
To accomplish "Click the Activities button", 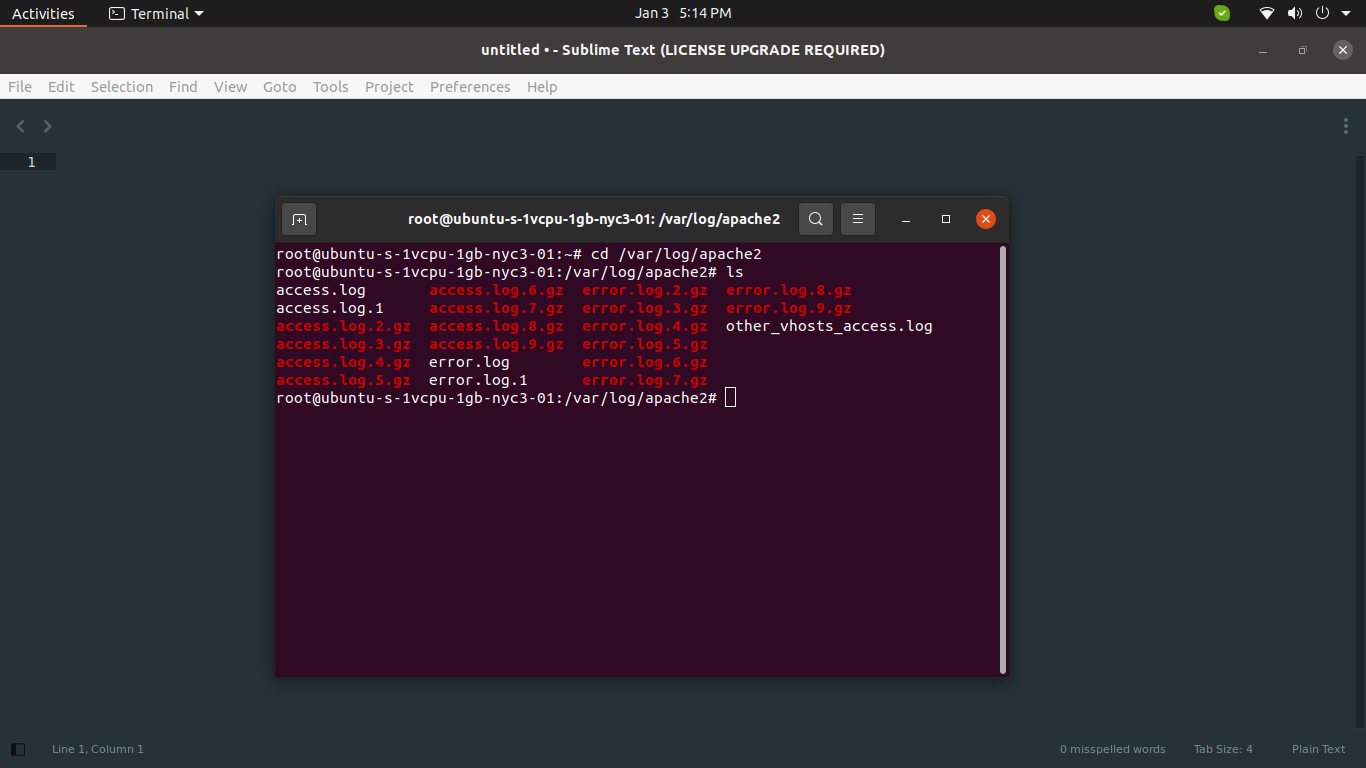I will click(x=43, y=13).
